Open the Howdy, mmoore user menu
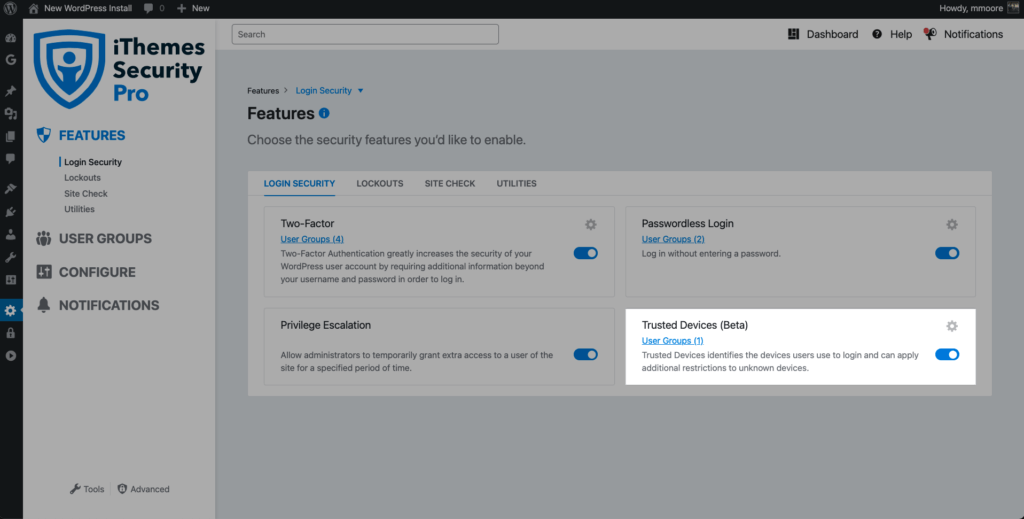This screenshot has height=519, width=1024. [x=979, y=8]
